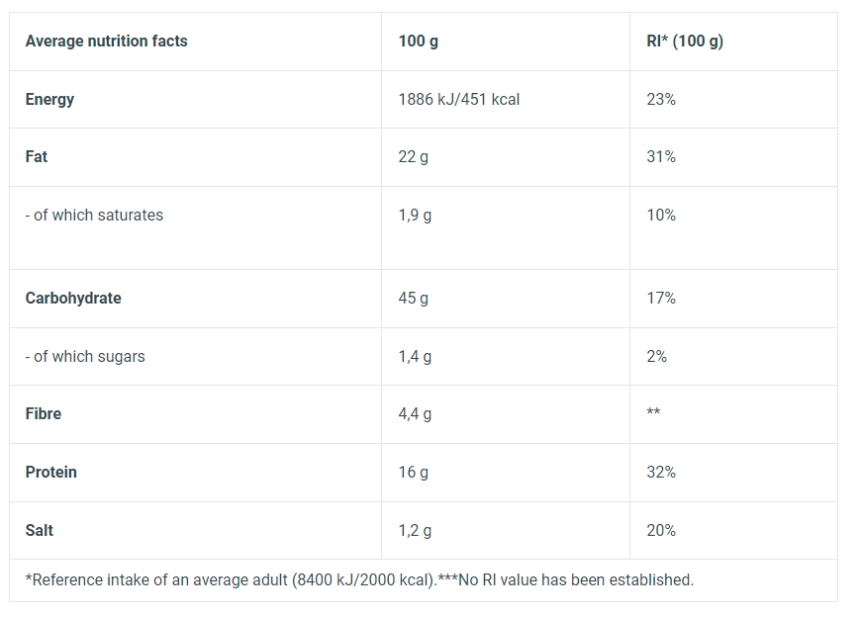Click the 31% fat reference intake
The width and height of the screenshot is (864, 617).
click(661, 157)
